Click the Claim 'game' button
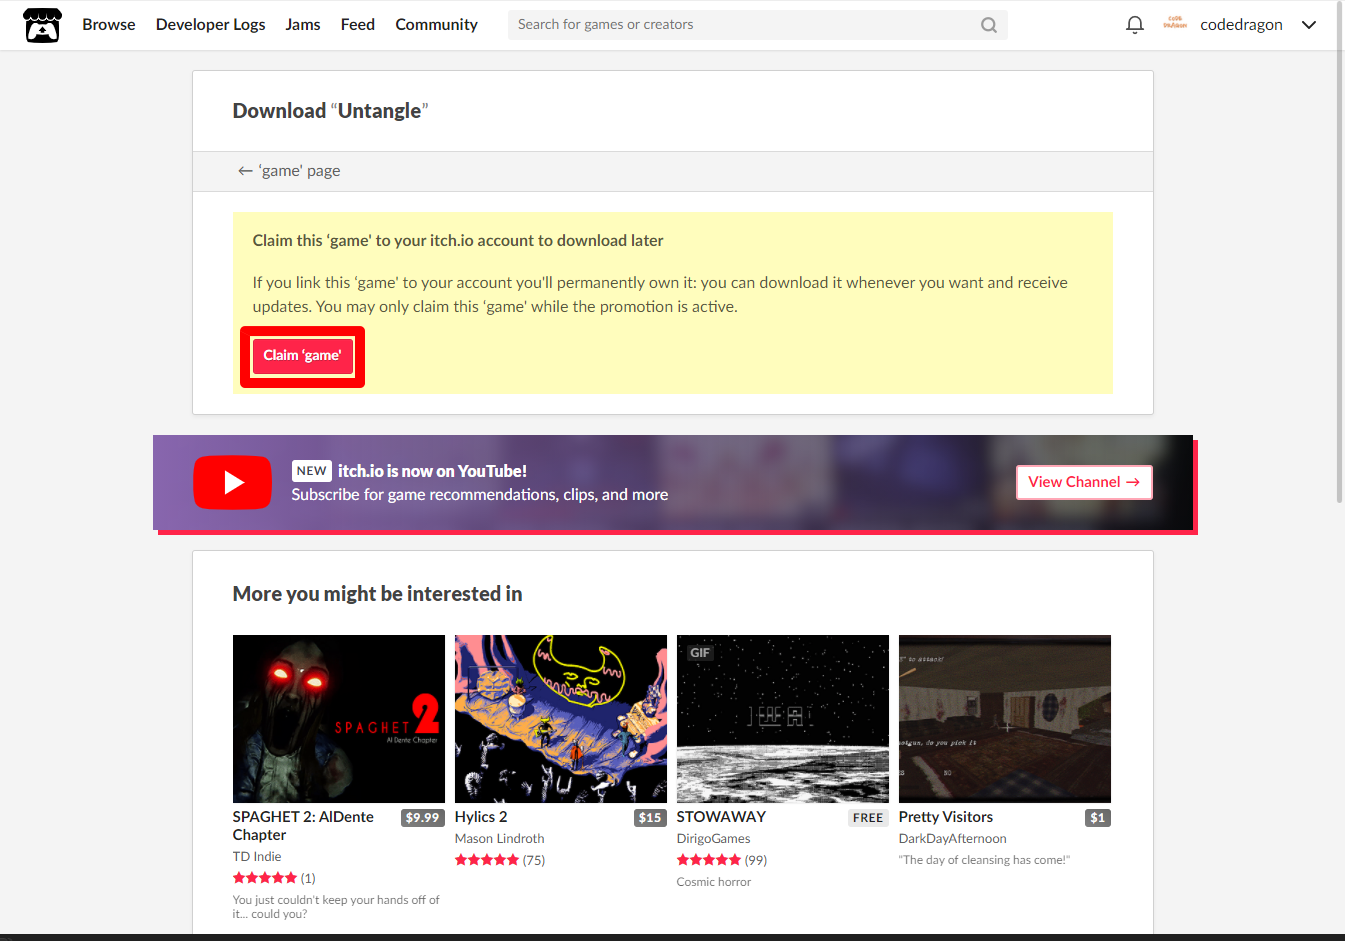The width and height of the screenshot is (1345, 941). pyautogui.click(x=302, y=356)
